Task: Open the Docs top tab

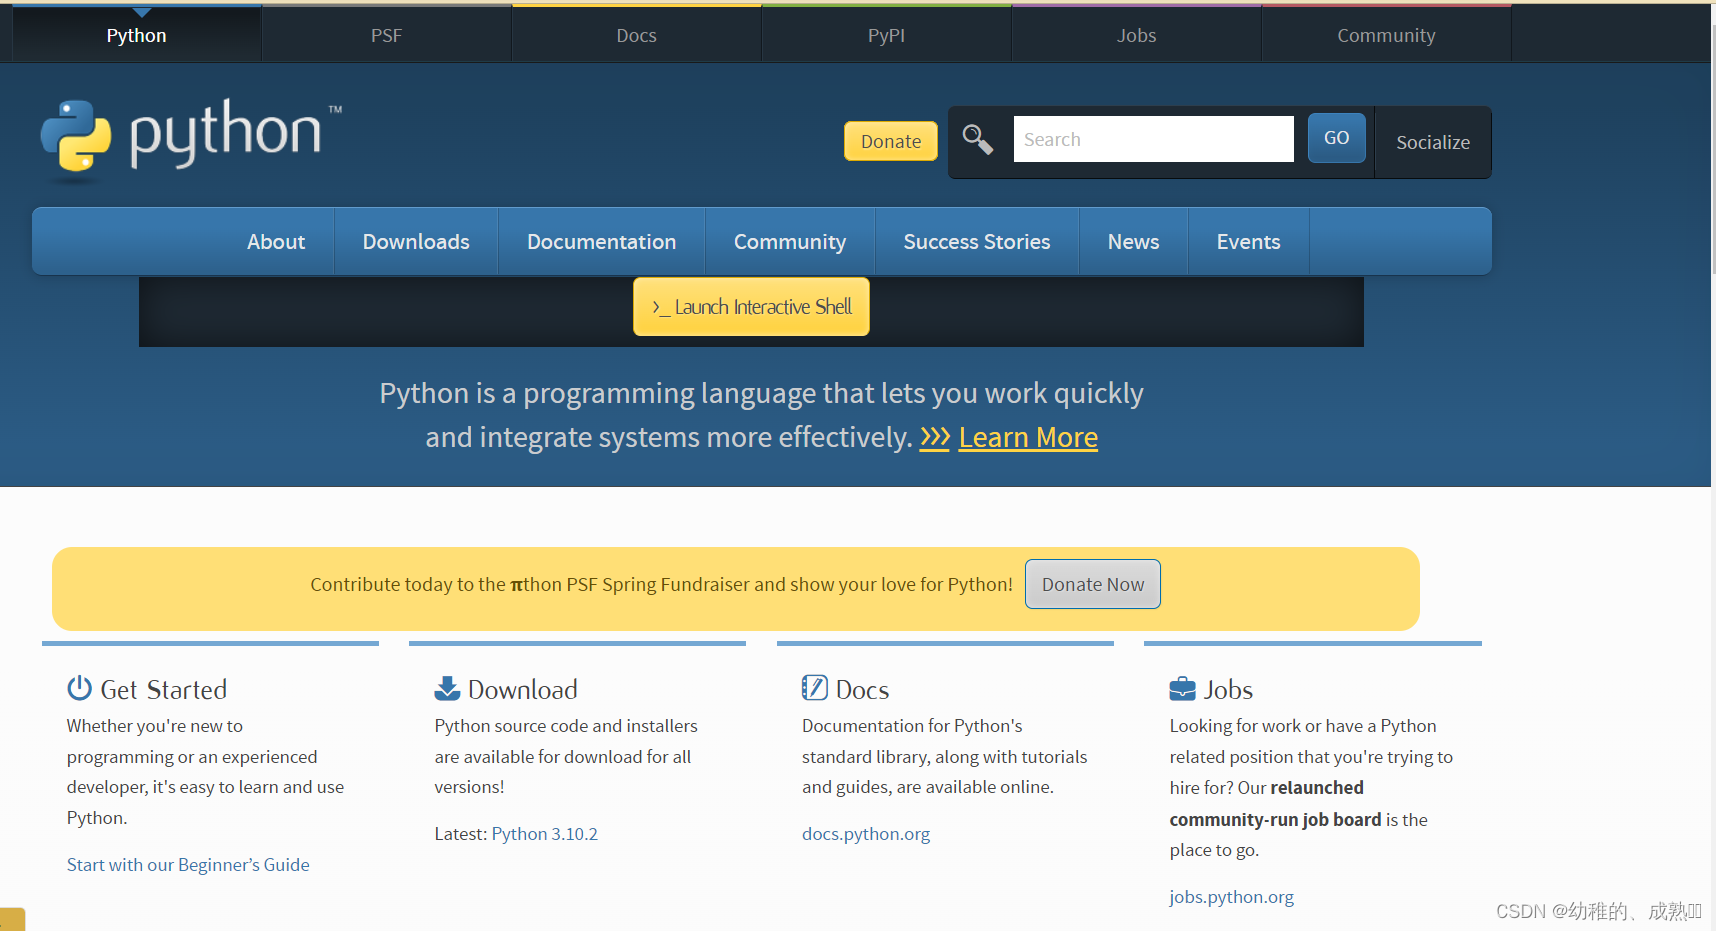Action: 637,35
